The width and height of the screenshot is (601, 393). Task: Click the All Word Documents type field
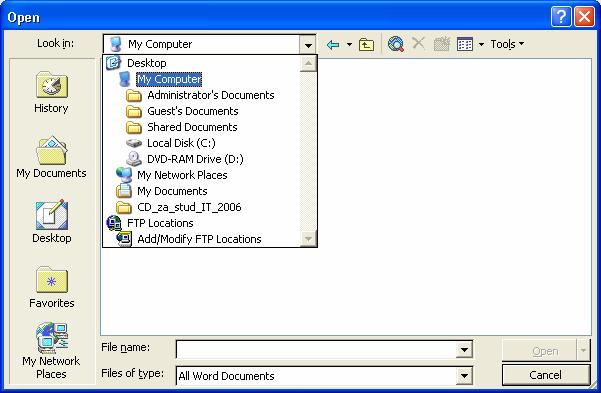pyautogui.click(x=316, y=376)
